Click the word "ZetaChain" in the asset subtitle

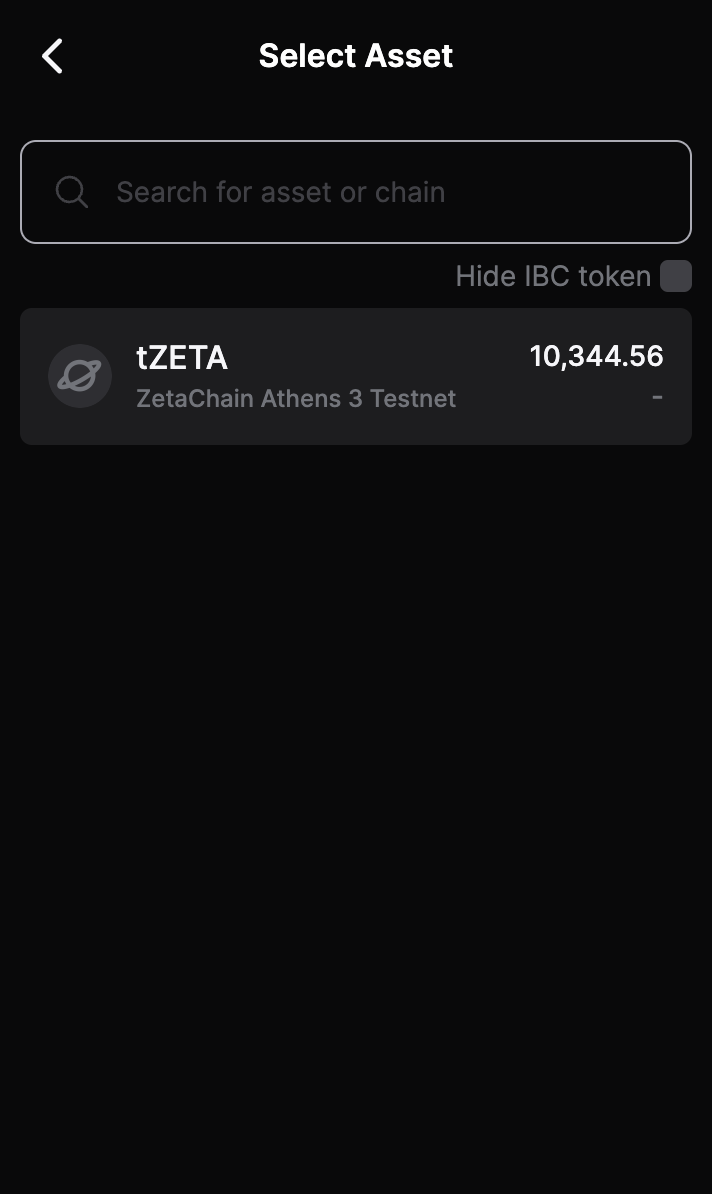[x=194, y=398]
